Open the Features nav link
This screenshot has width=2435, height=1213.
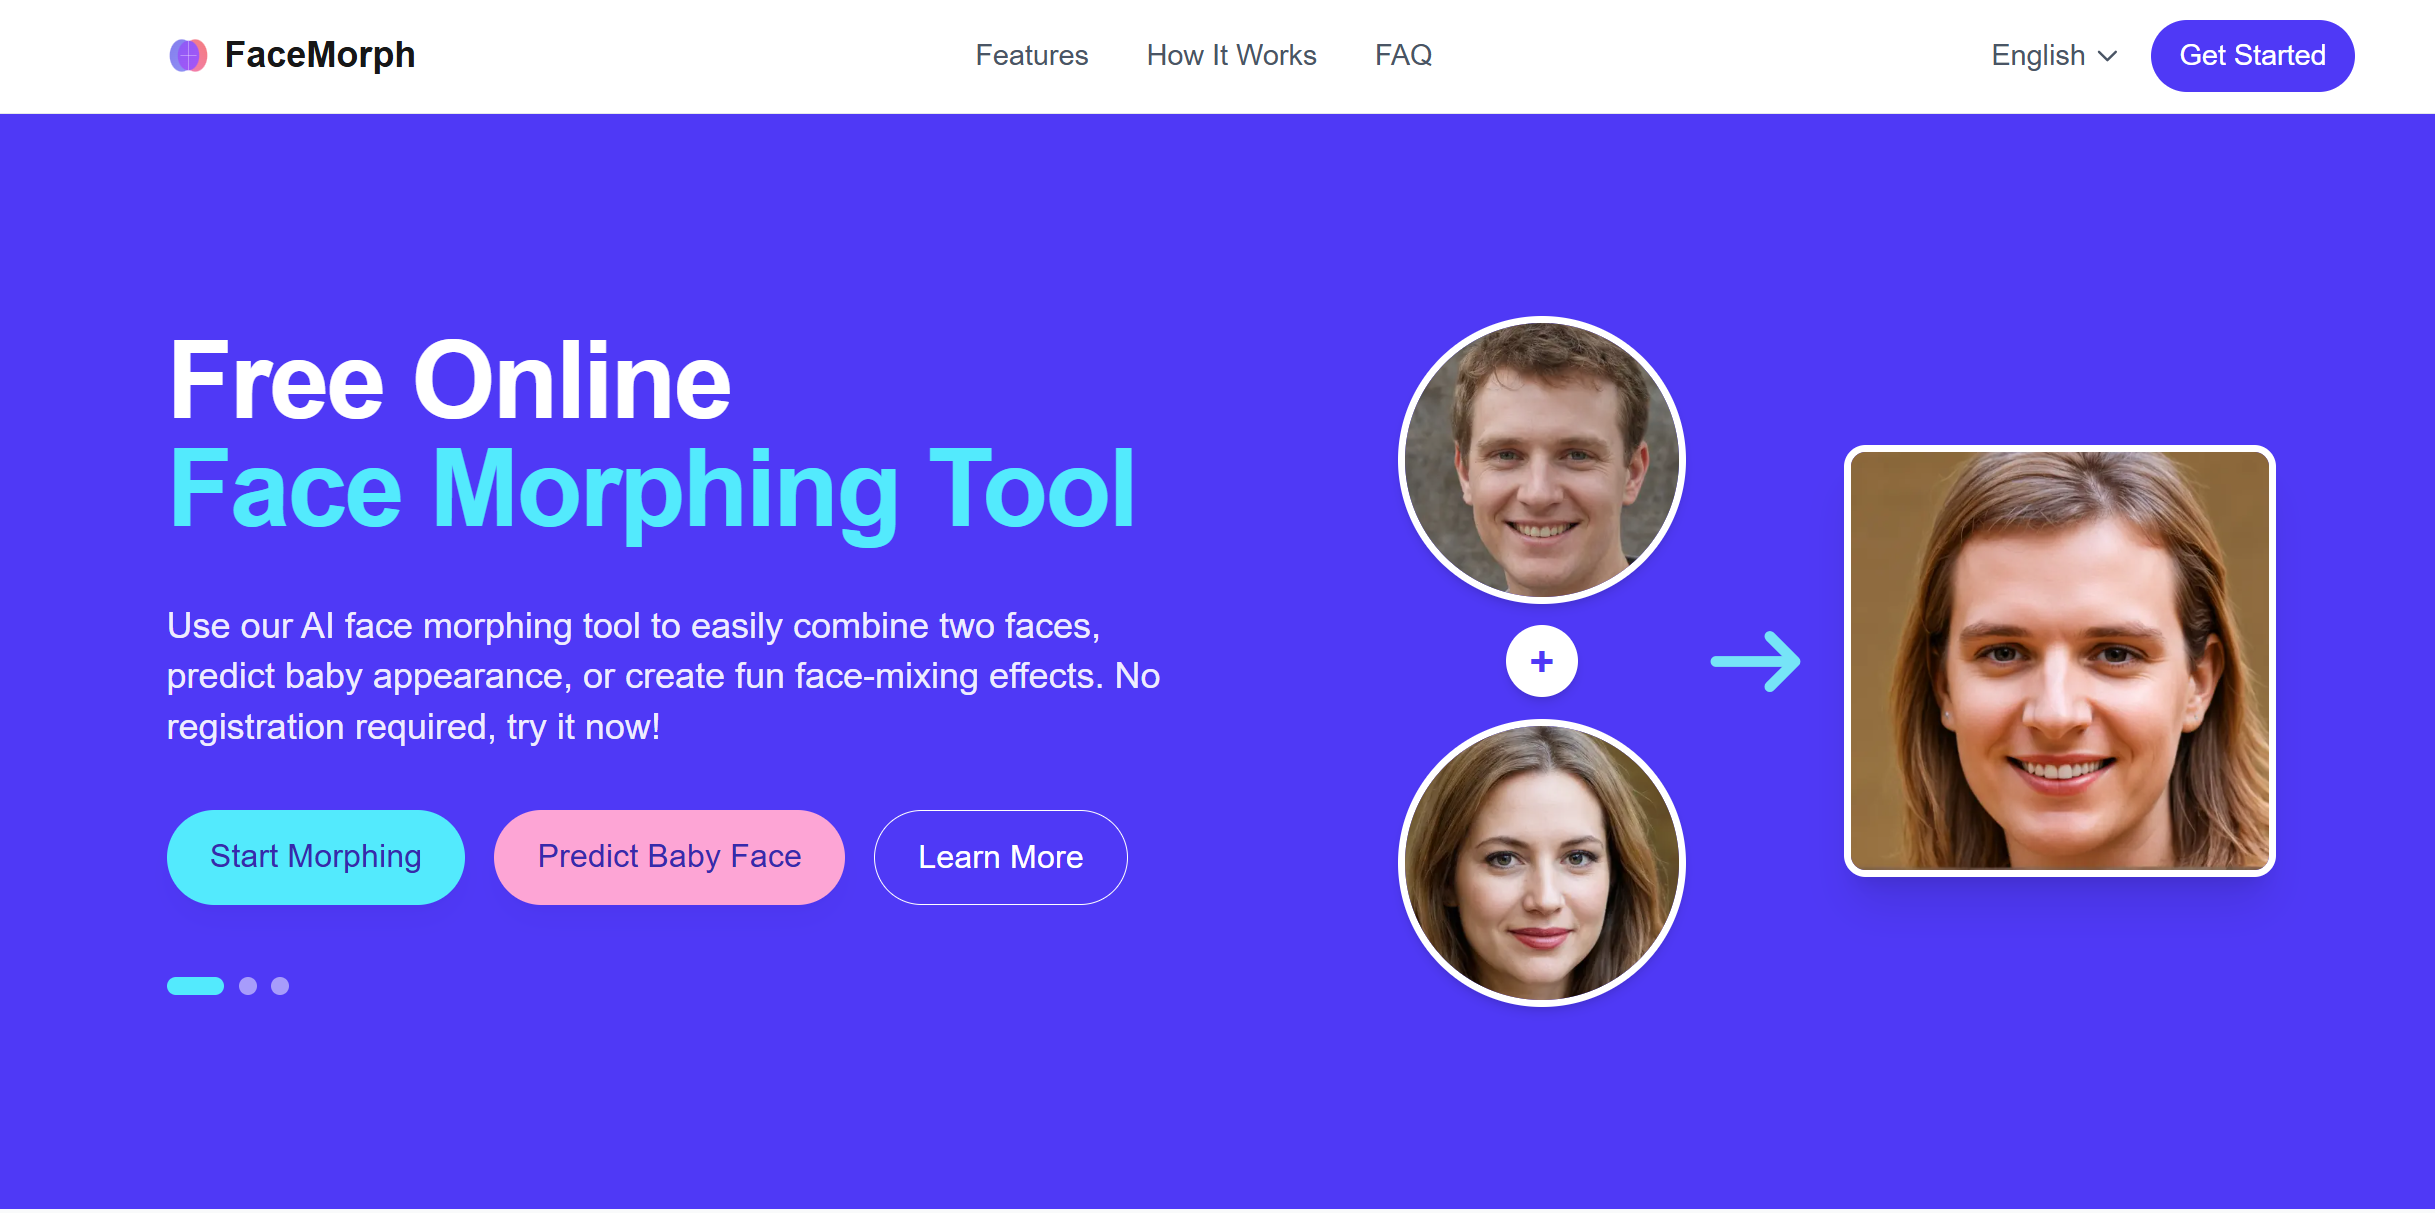[x=1031, y=55]
